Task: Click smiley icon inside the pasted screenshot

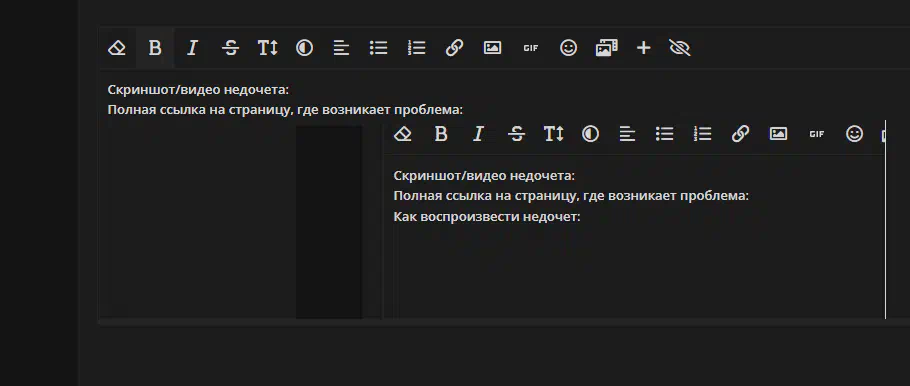Action: [854, 134]
